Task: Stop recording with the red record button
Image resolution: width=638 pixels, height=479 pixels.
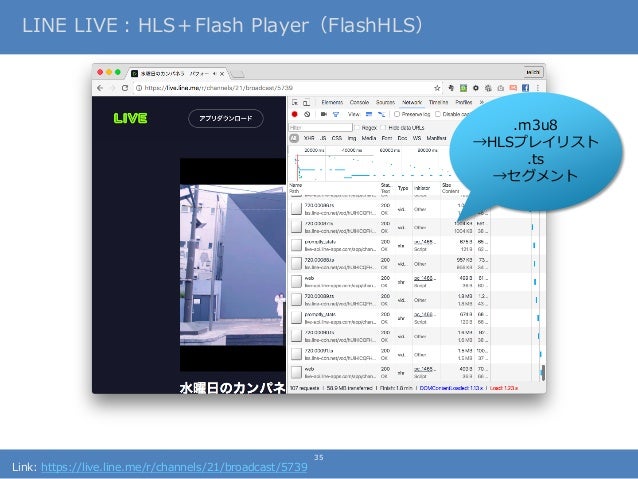Action: click(295, 114)
